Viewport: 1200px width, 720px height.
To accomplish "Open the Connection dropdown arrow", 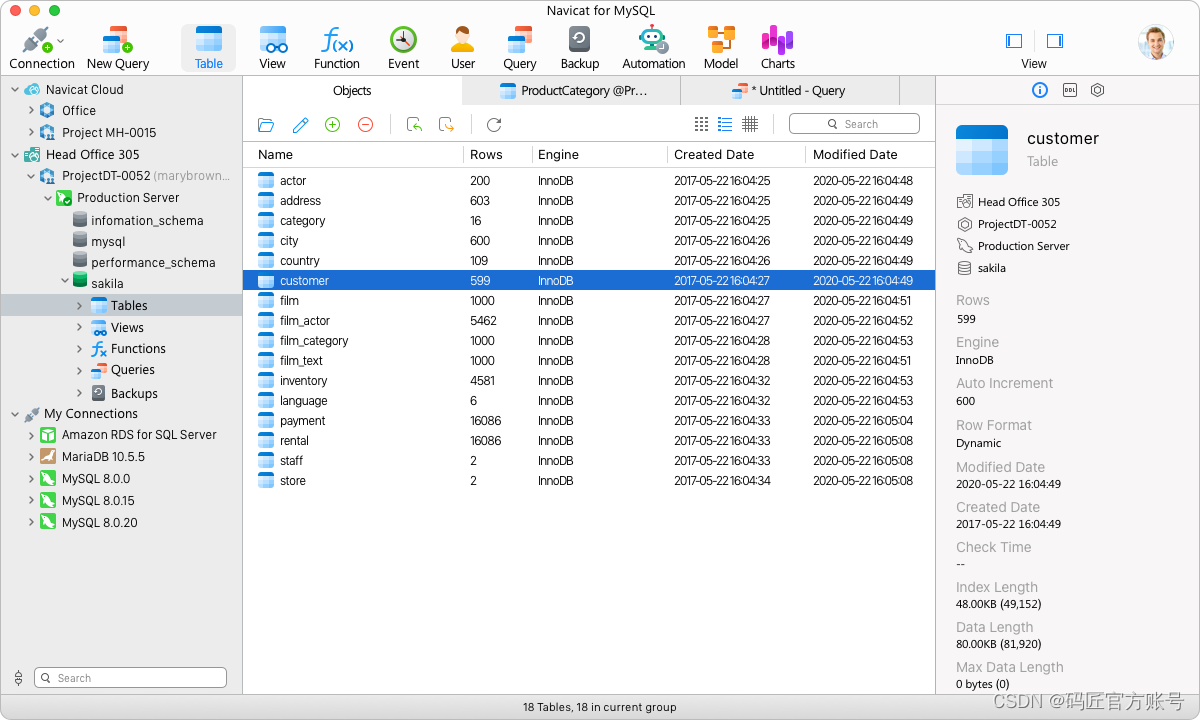I will [x=61, y=41].
